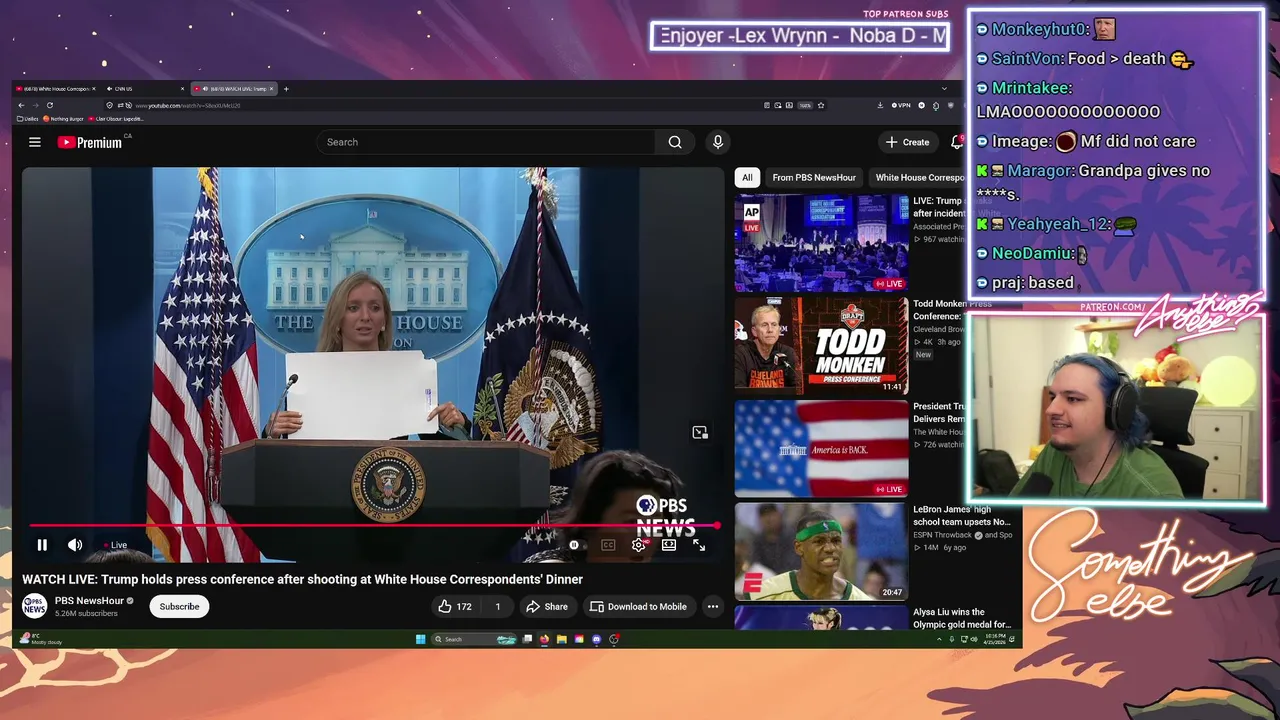The image size is (1280, 720).
Task: Jump to the Live indicator in the player
Action: point(116,545)
